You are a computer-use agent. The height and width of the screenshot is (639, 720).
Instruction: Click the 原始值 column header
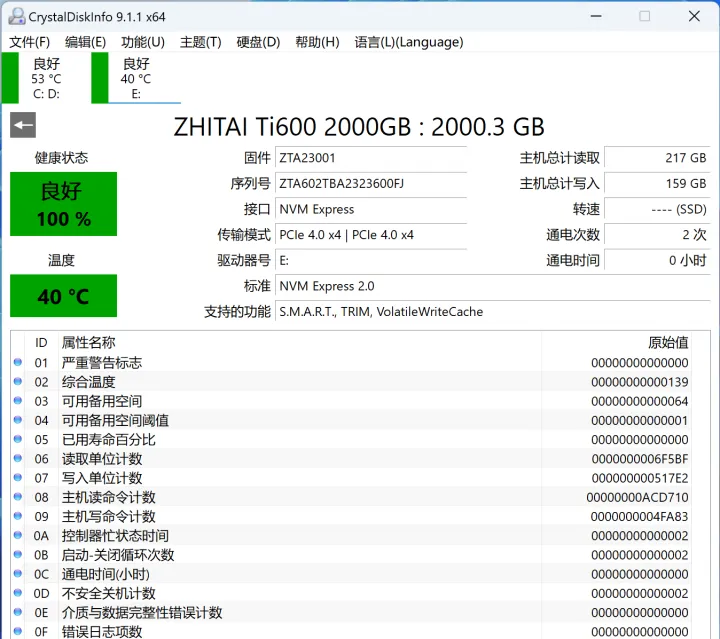click(x=668, y=343)
